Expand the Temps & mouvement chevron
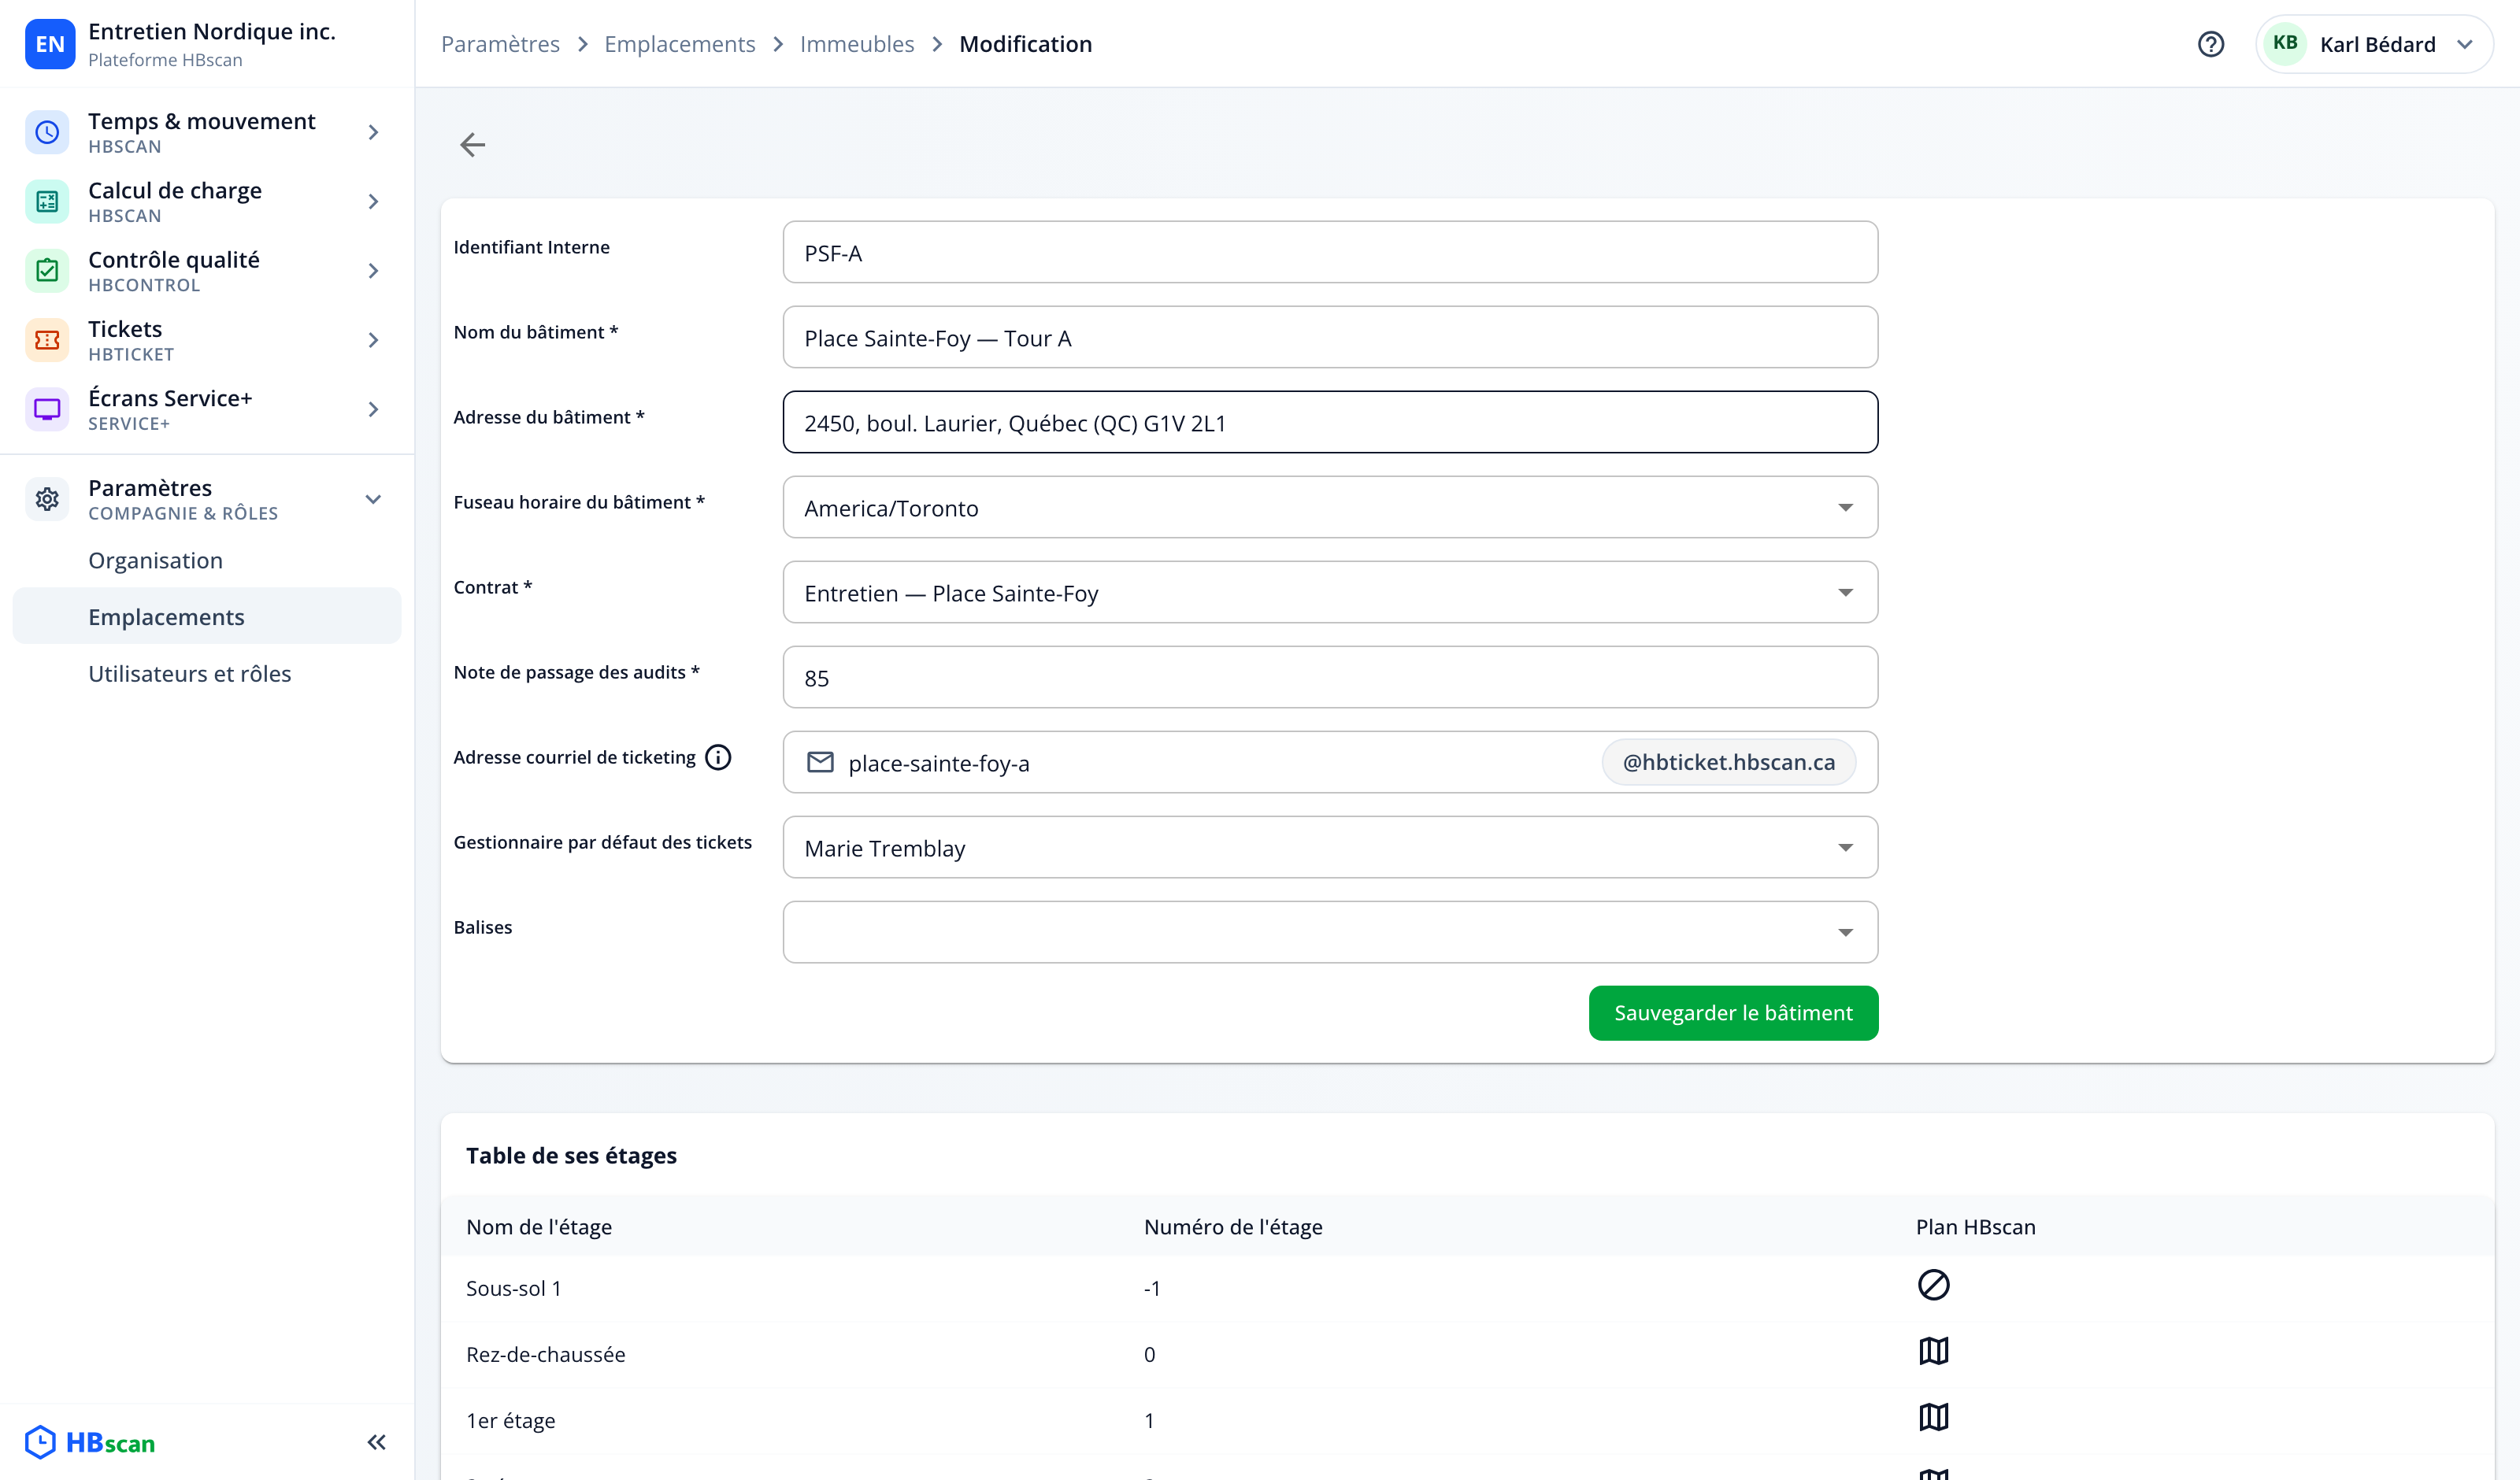Image resolution: width=2520 pixels, height=1480 pixels. pyautogui.click(x=373, y=132)
